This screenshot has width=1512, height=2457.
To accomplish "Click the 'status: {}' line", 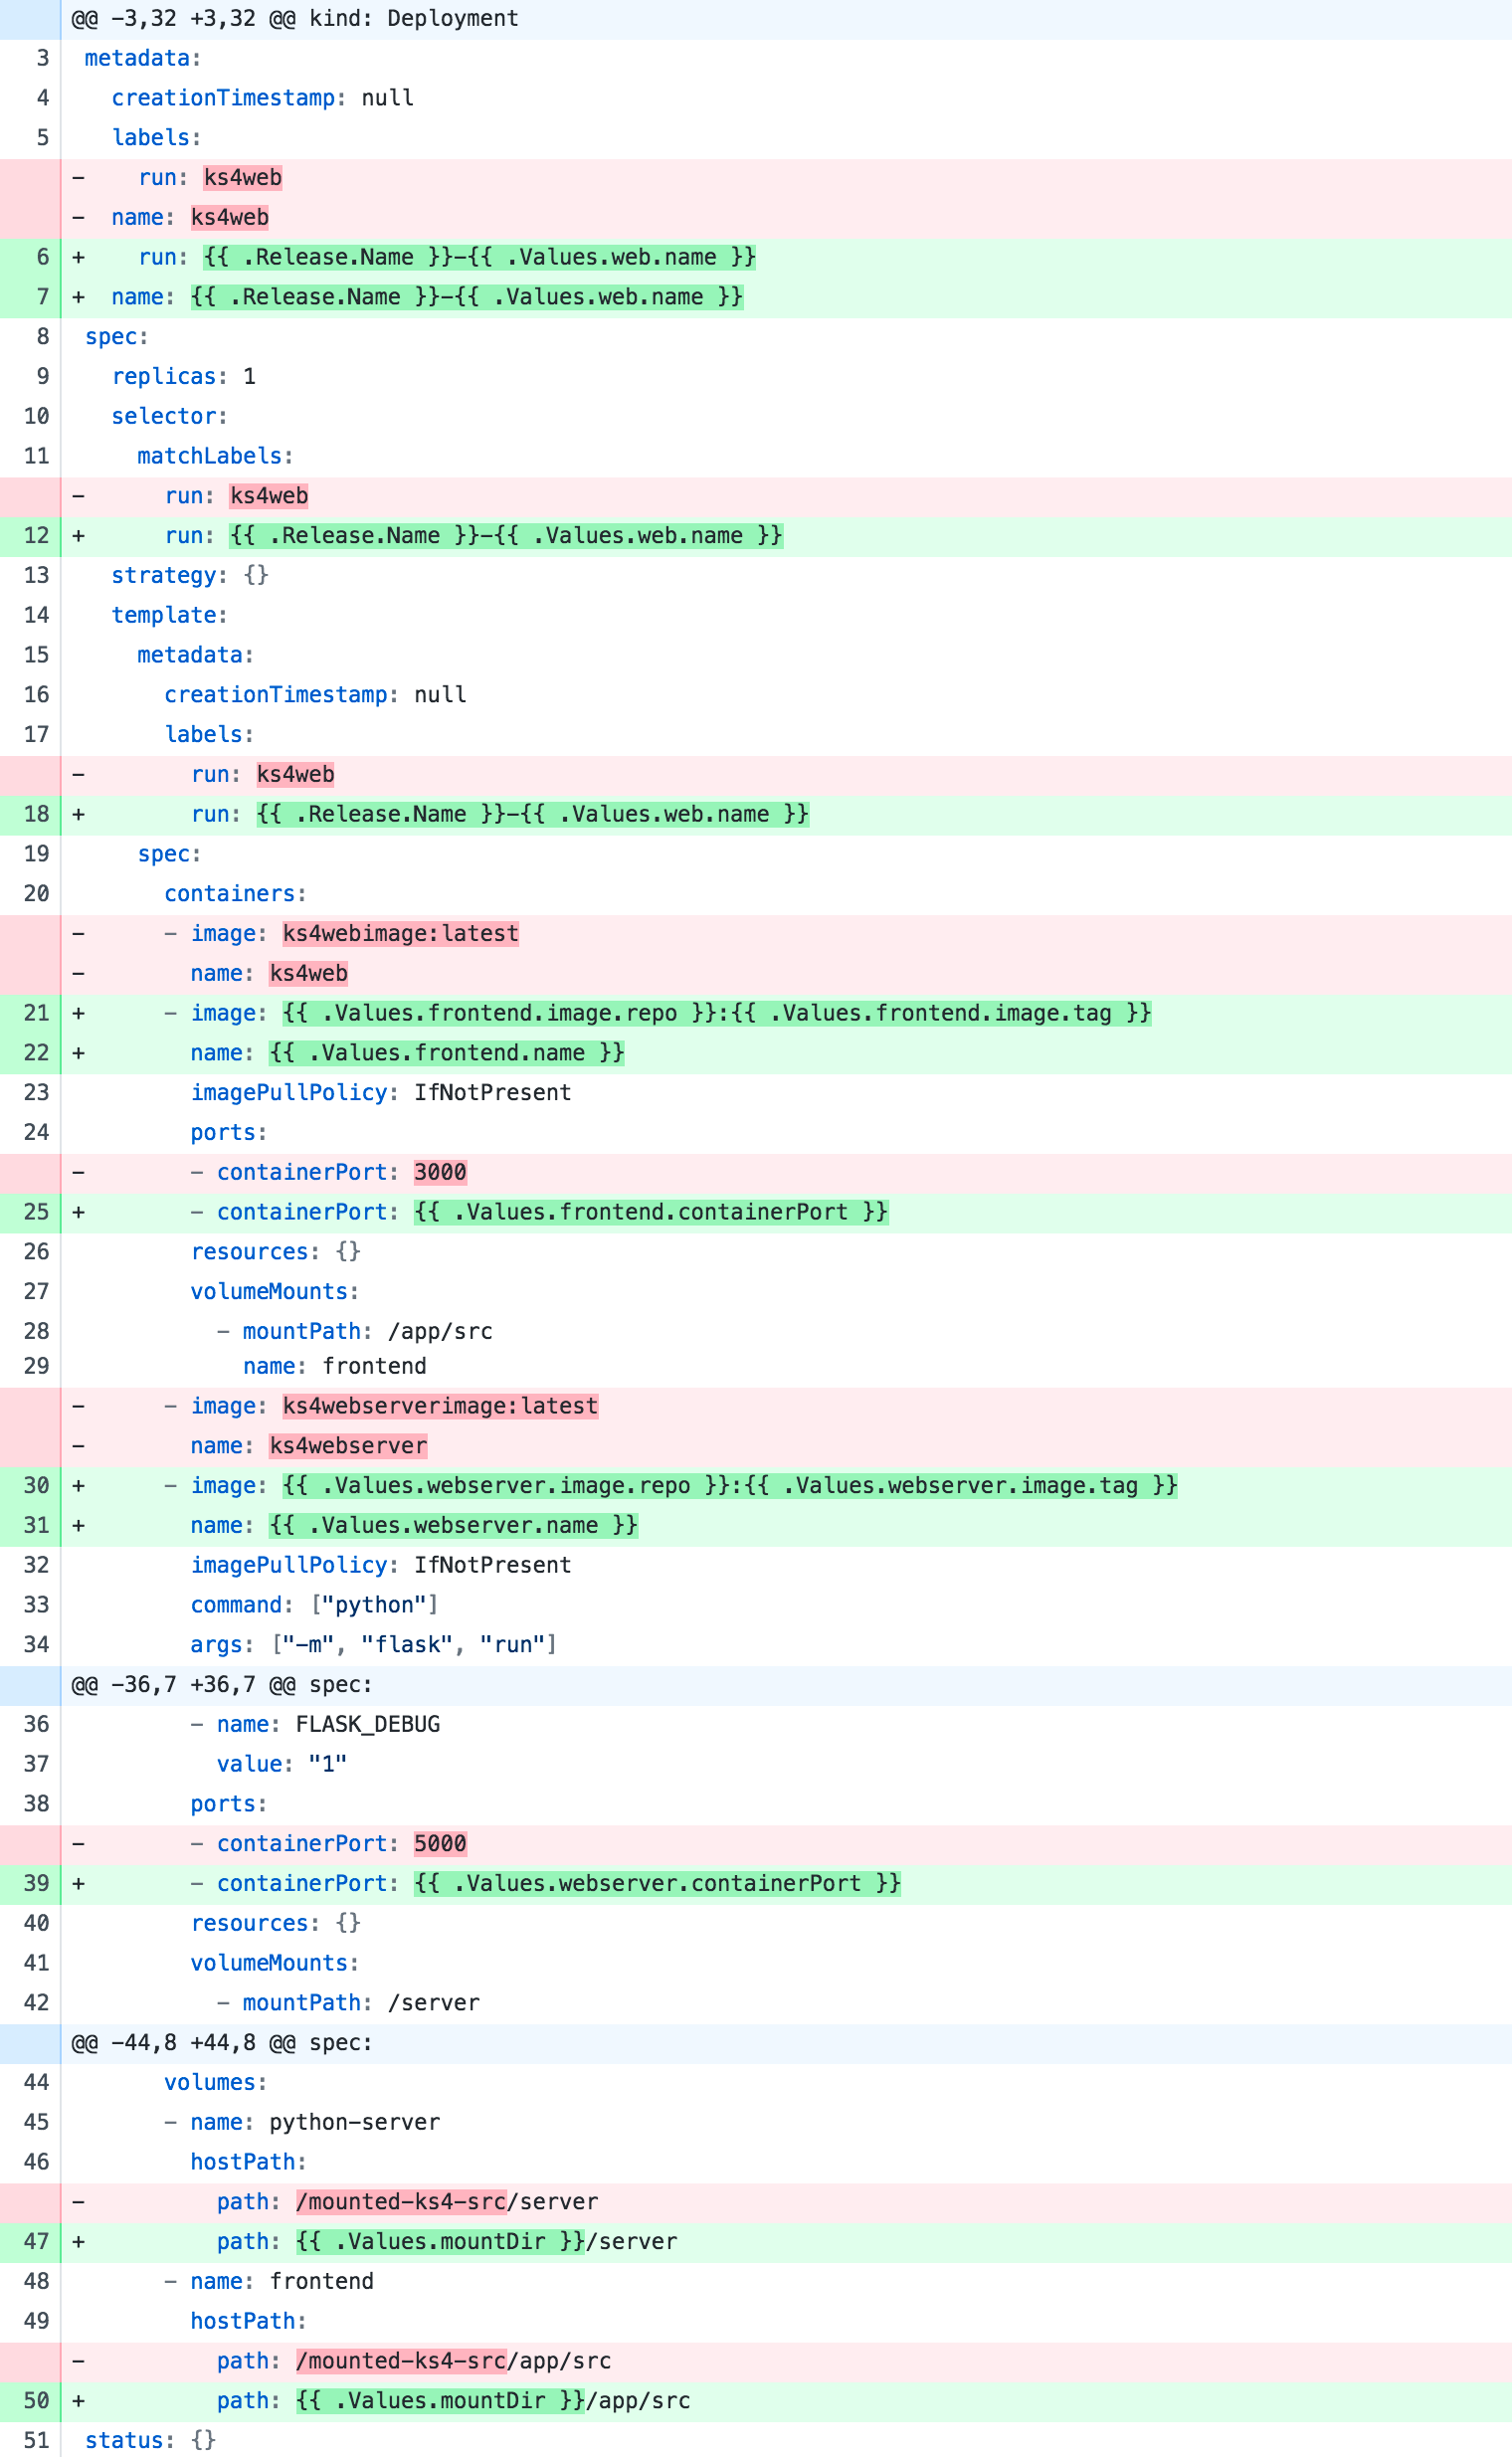I will pos(786,2441).
